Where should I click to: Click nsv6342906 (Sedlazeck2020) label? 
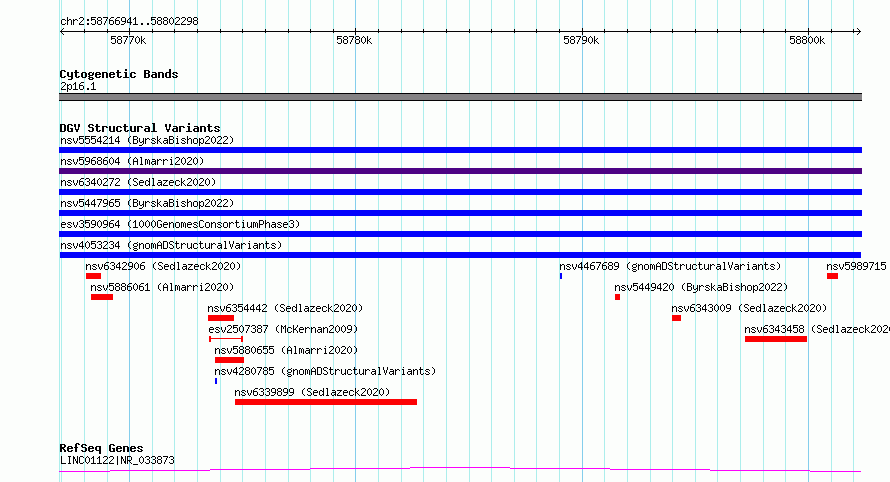coord(163,266)
